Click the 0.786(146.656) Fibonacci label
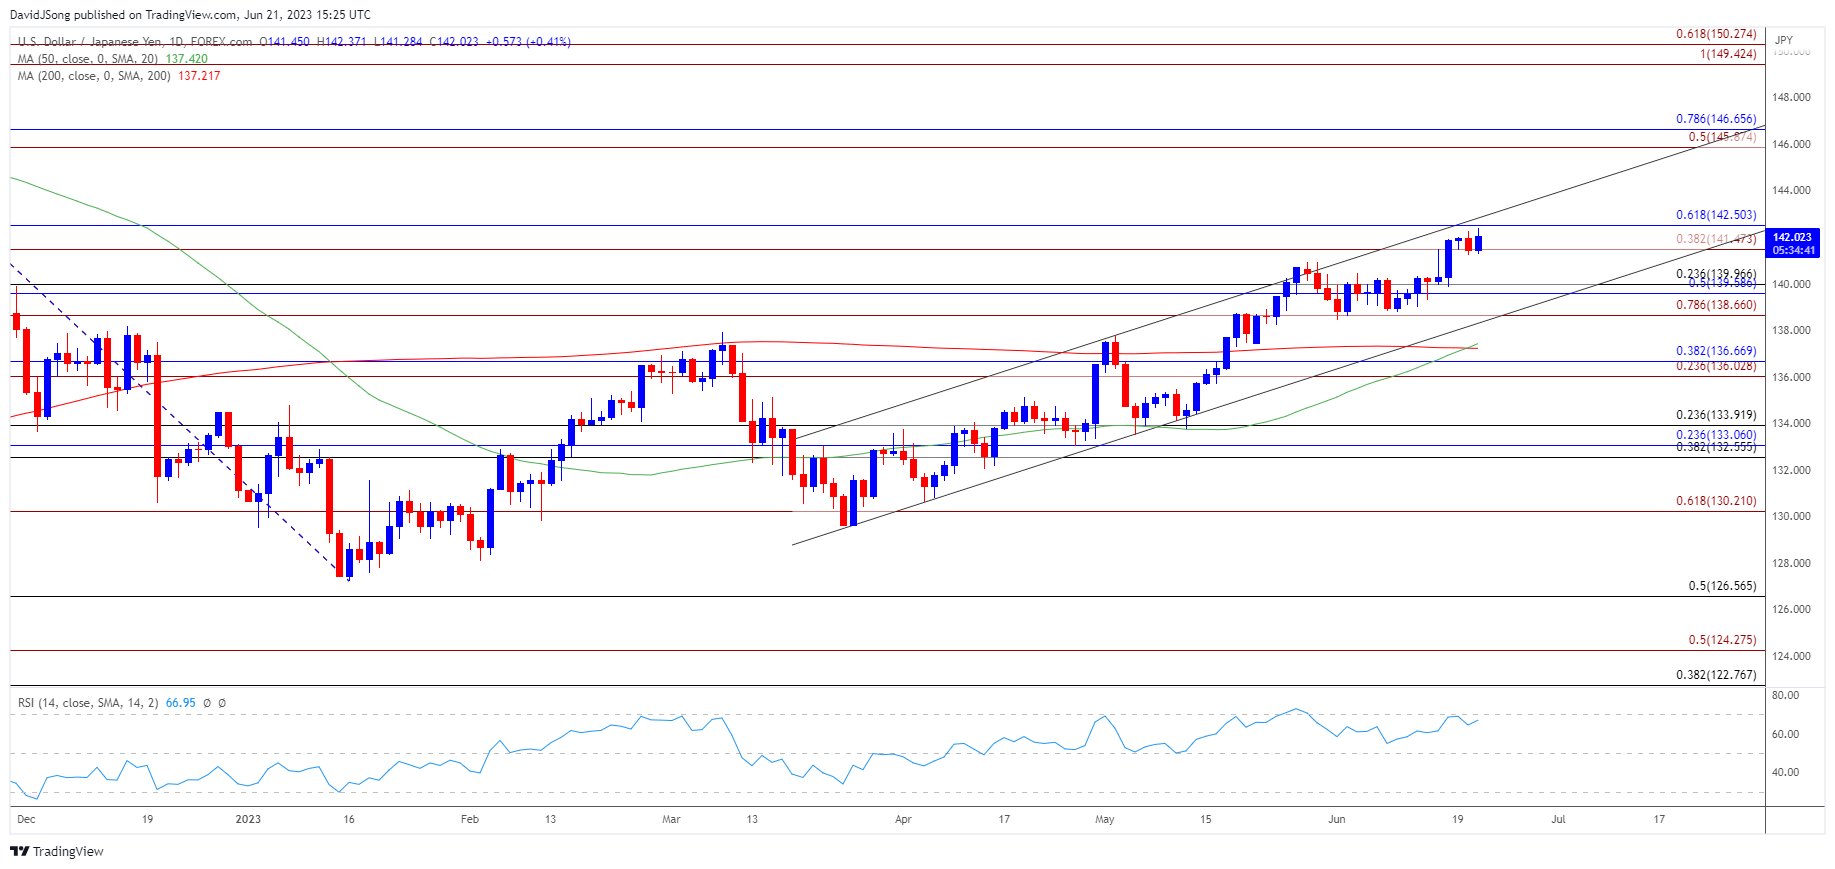The image size is (1835, 869). click(1716, 119)
